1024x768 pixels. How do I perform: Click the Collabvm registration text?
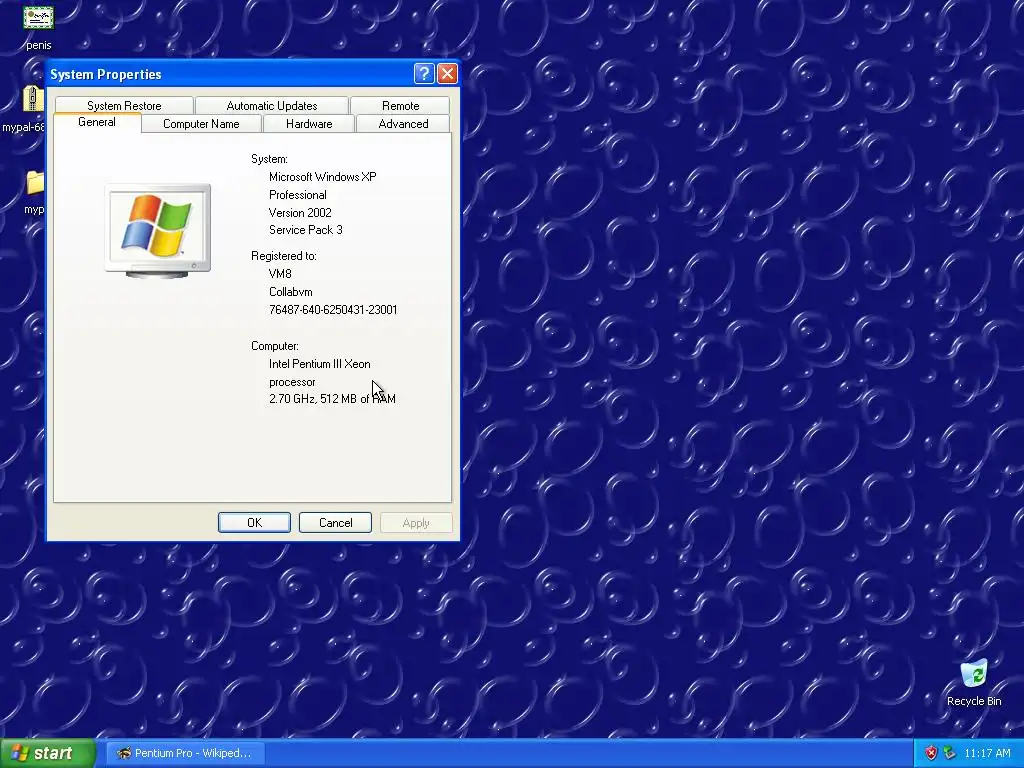(291, 292)
